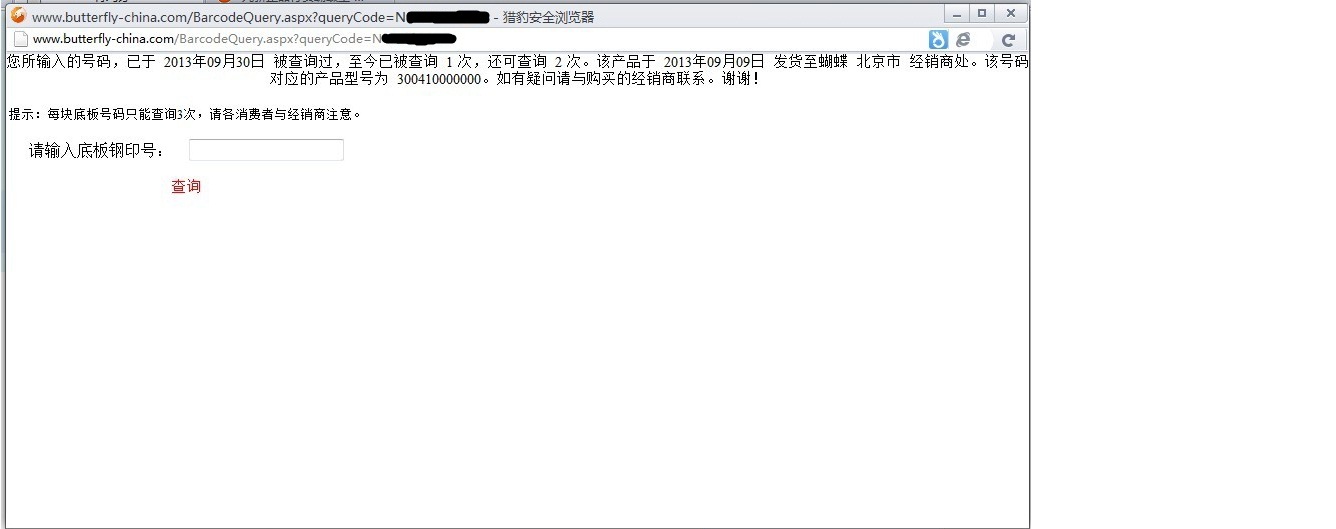Open the blue security icon in address bar

938,39
